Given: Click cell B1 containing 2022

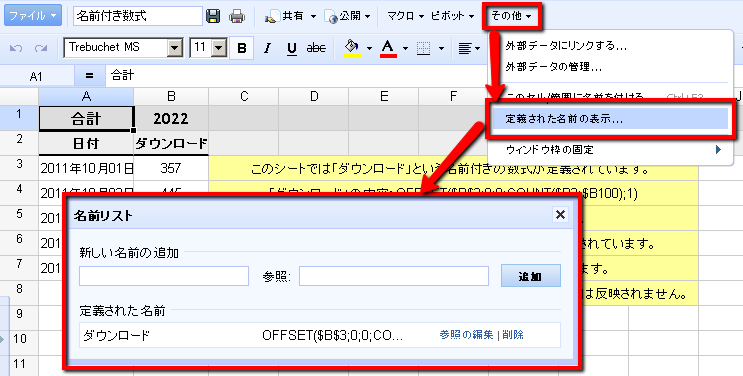Looking at the screenshot, I should point(171,119).
